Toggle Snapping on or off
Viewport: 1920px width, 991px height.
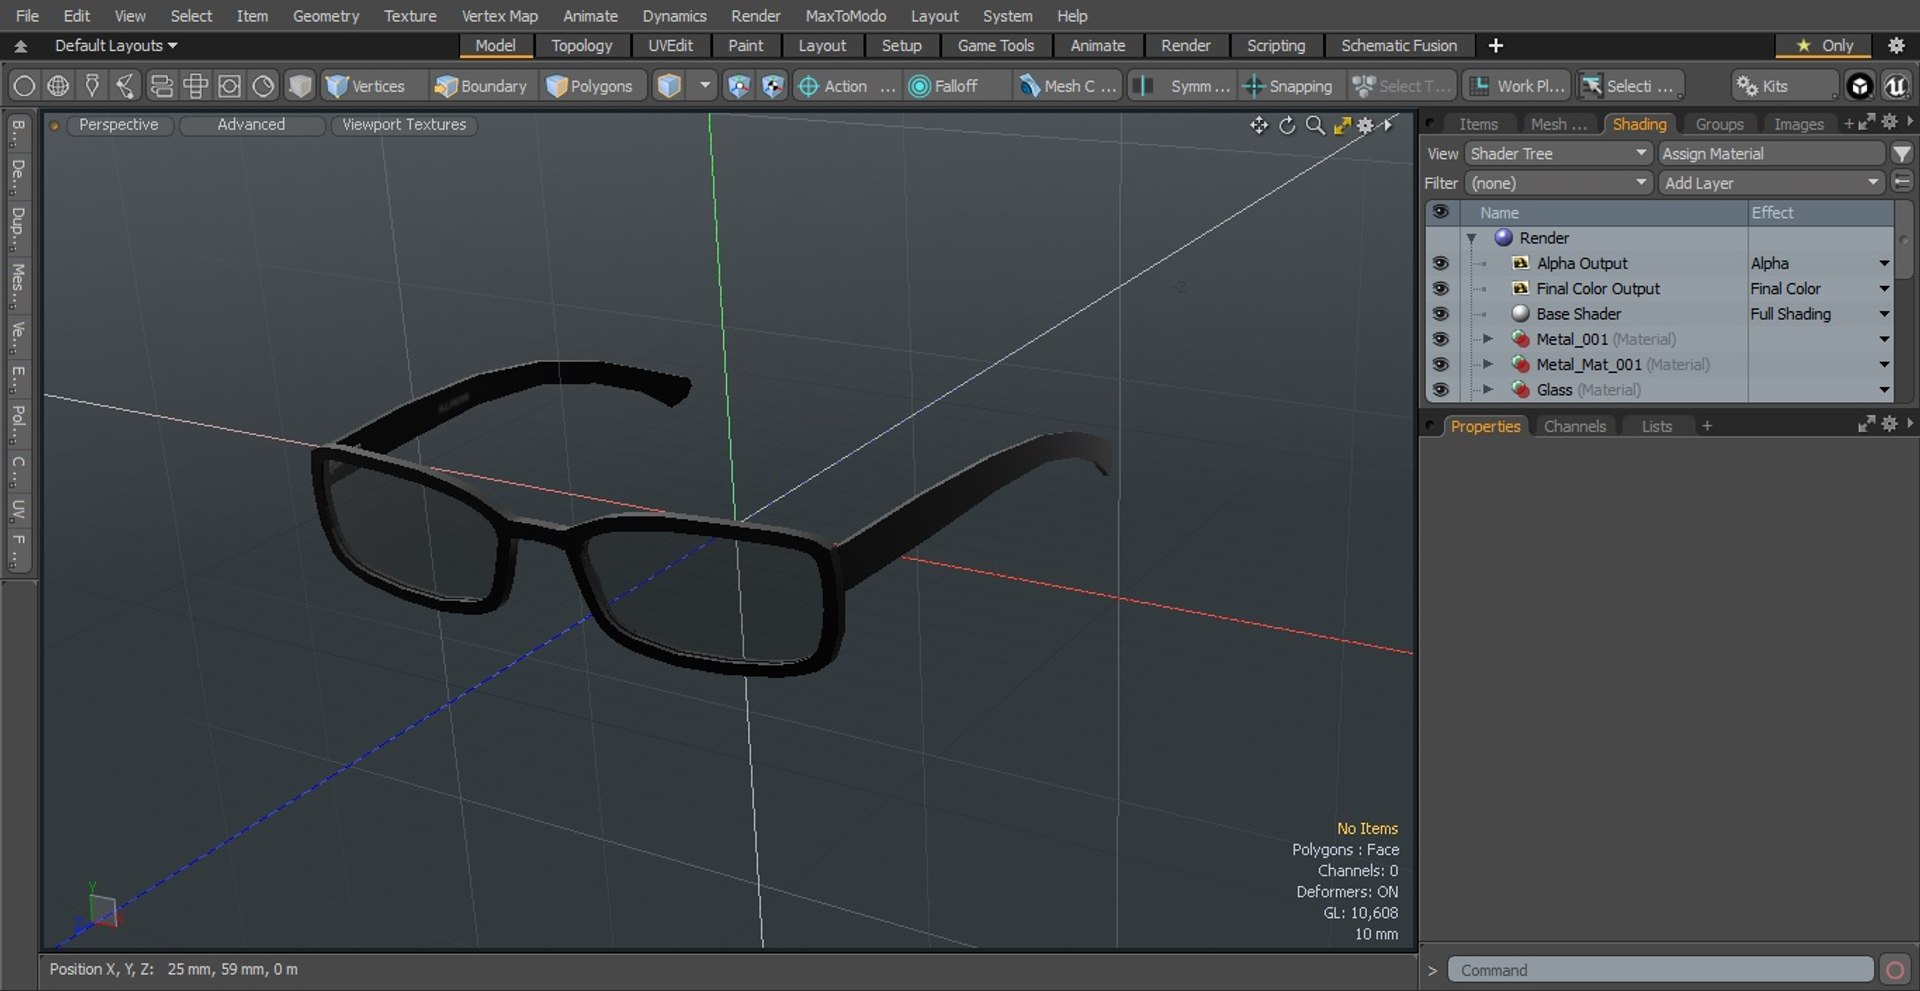1288,86
